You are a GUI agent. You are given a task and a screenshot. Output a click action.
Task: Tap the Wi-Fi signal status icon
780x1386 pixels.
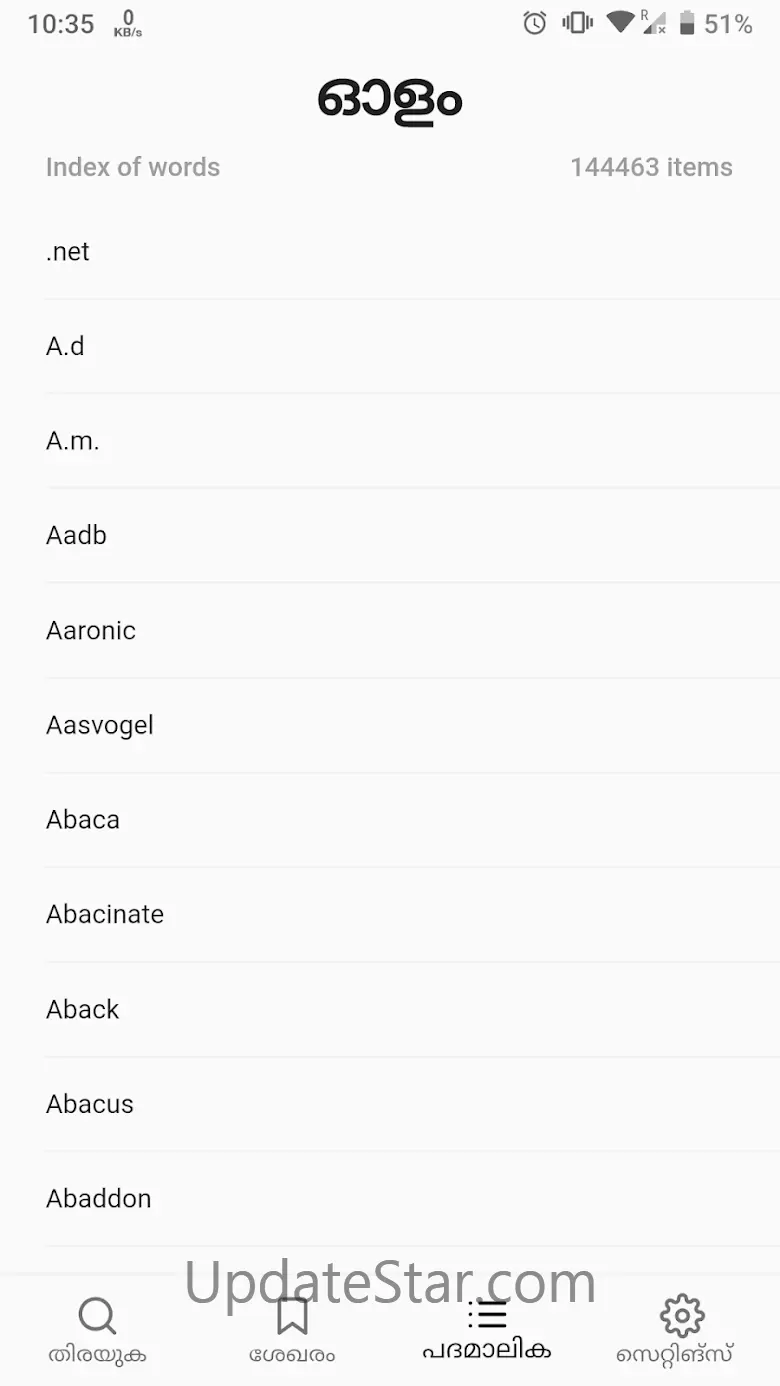tap(620, 22)
